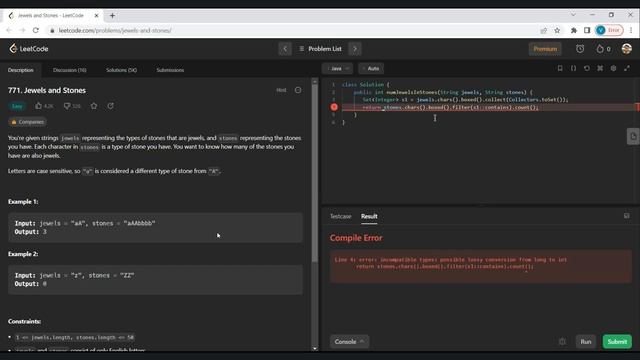Open a new browser tab

tap(112, 16)
